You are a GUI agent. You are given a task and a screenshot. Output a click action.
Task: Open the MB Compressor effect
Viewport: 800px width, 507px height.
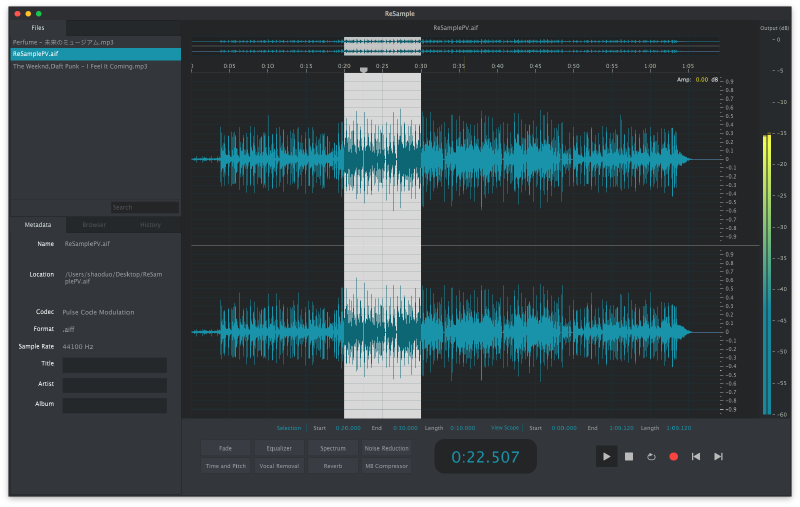tap(386, 466)
